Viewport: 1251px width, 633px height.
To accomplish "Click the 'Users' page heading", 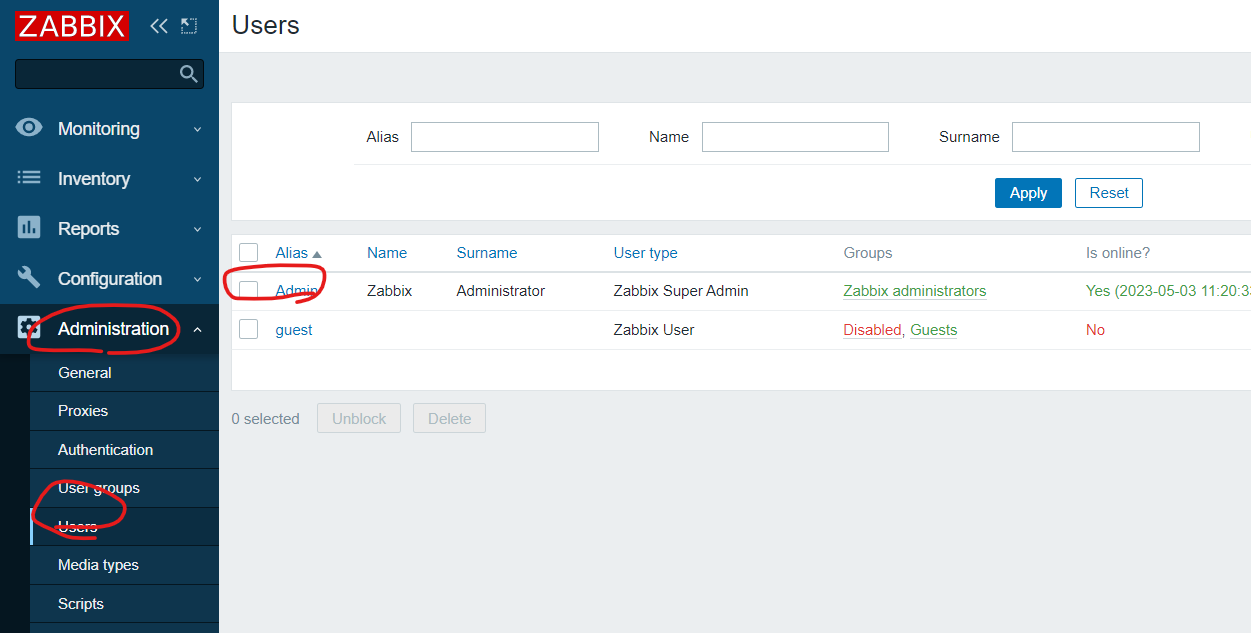I will click(266, 25).
